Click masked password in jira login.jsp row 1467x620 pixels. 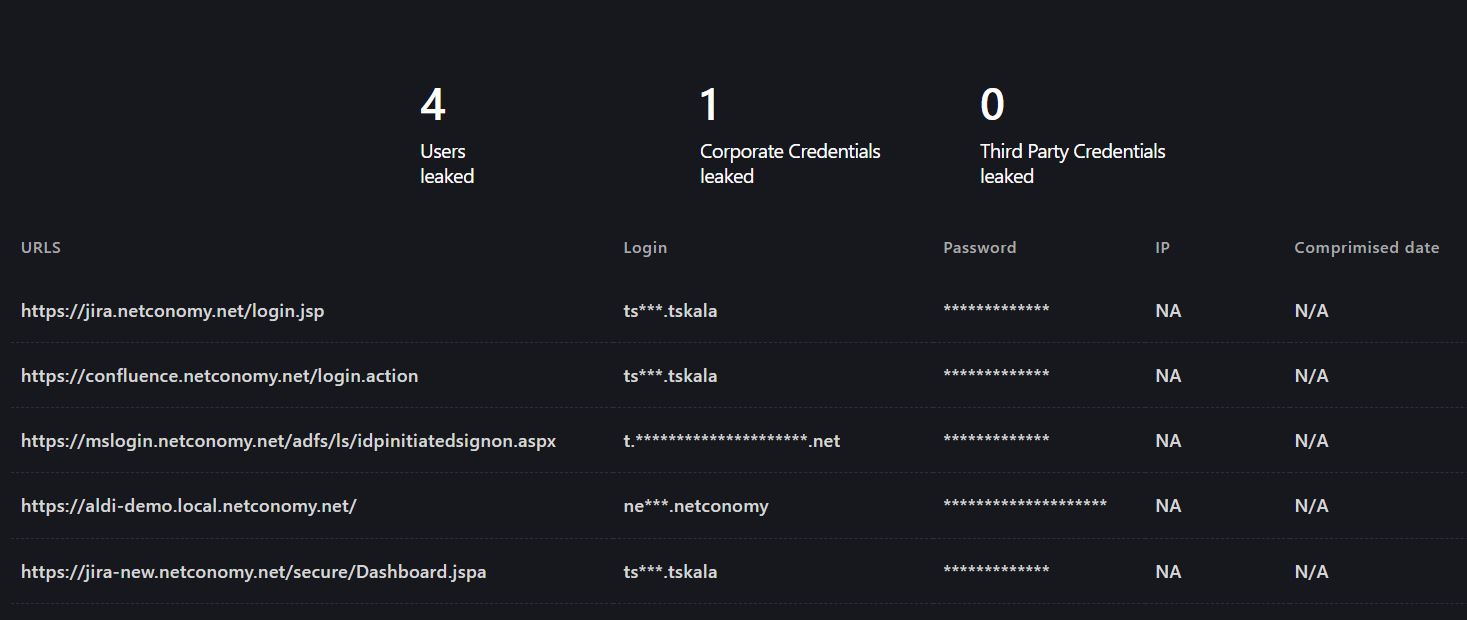[996, 309]
